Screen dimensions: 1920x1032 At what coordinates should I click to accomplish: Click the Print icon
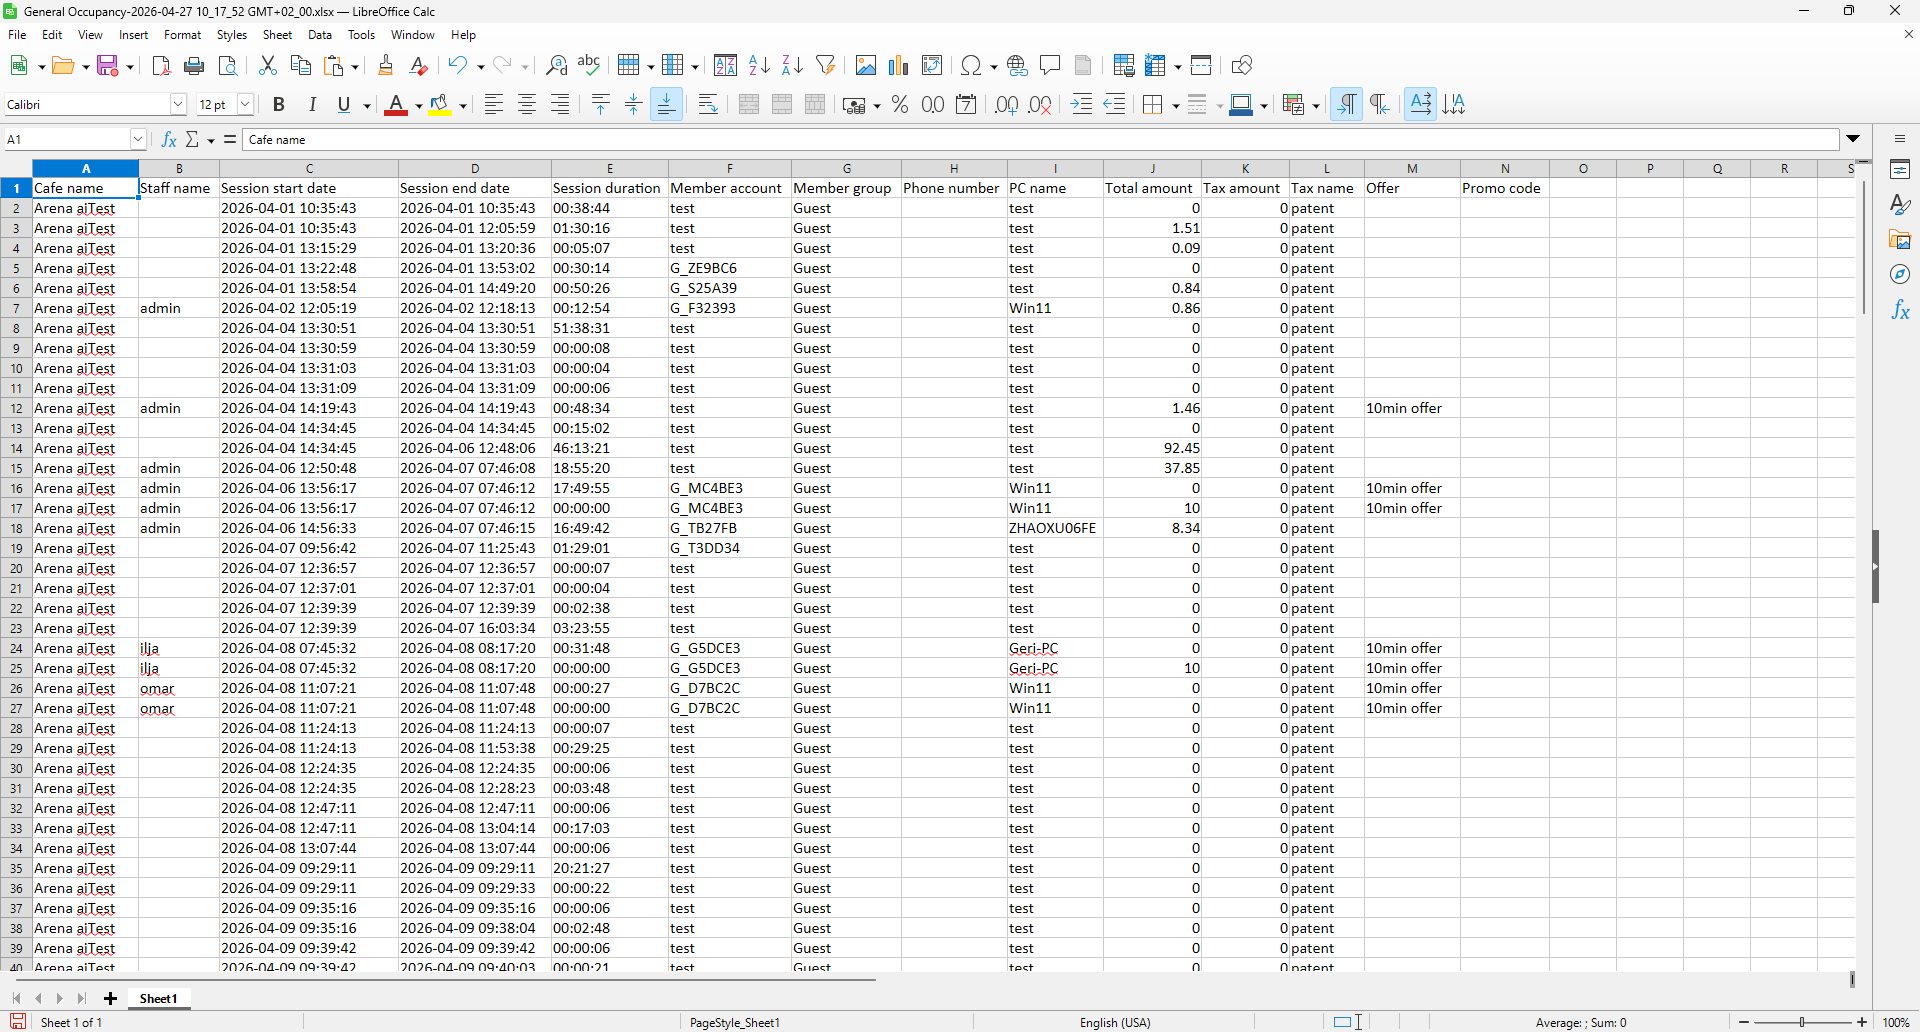(194, 66)
